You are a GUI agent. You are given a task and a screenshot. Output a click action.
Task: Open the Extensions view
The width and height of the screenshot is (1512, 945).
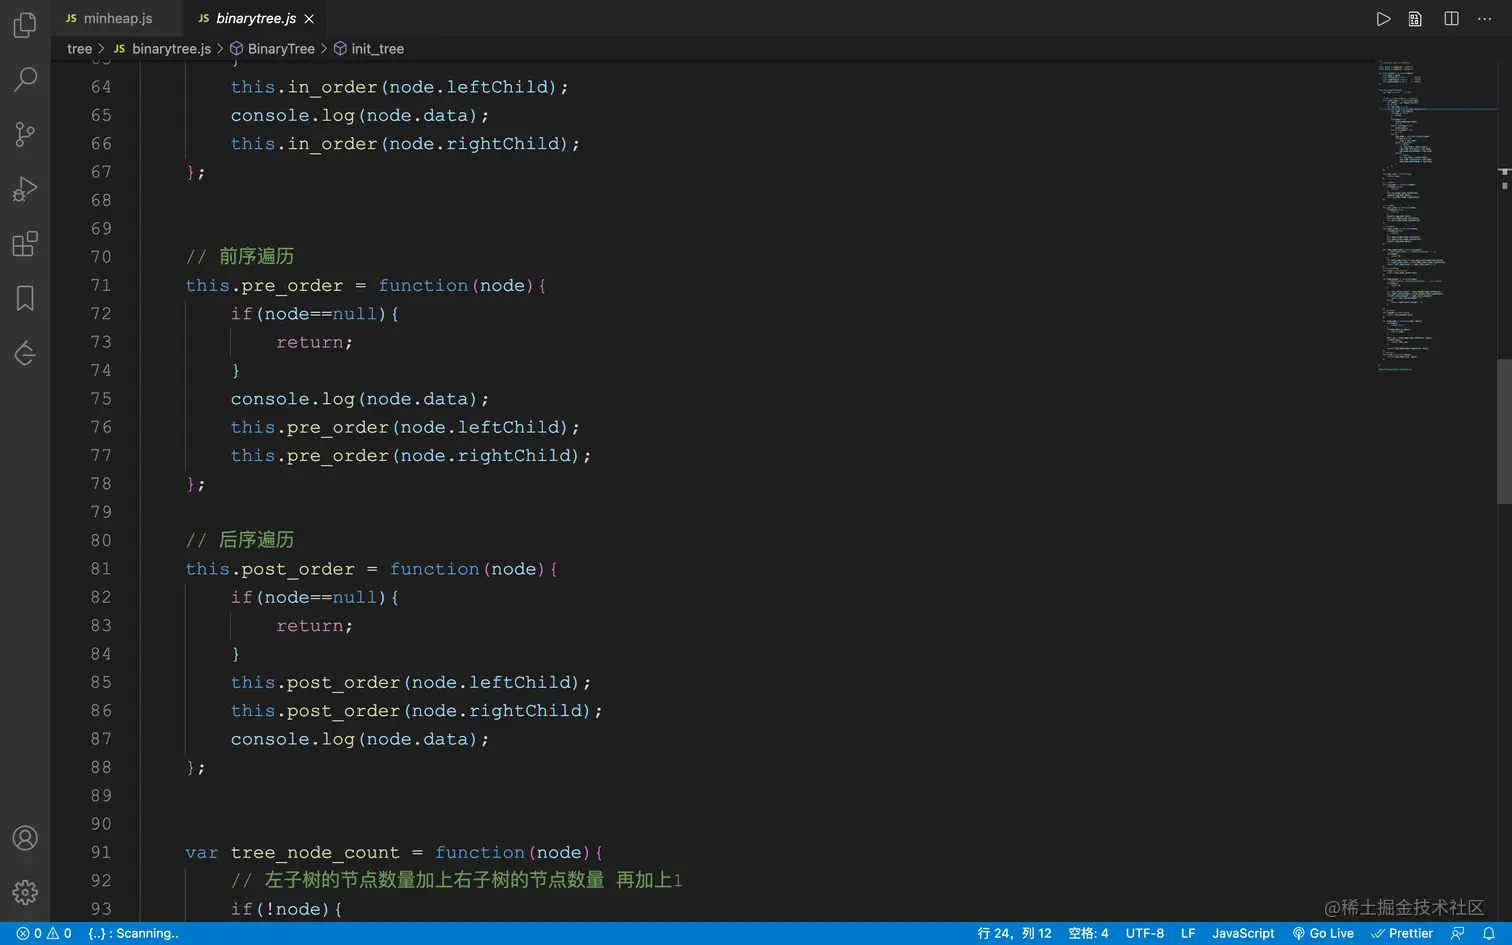click(x=25, y=244)
